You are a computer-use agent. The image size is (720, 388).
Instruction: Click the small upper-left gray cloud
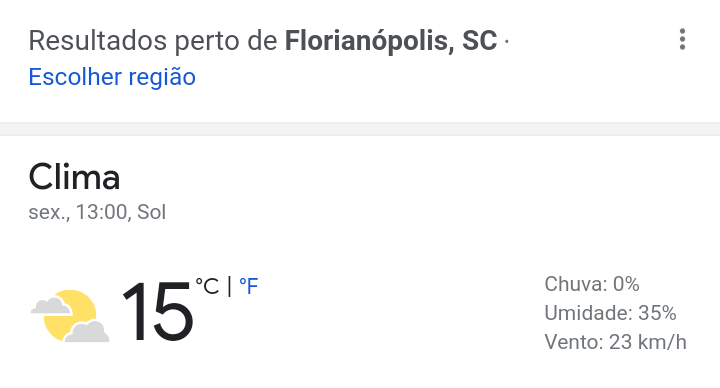click(51, 305)
